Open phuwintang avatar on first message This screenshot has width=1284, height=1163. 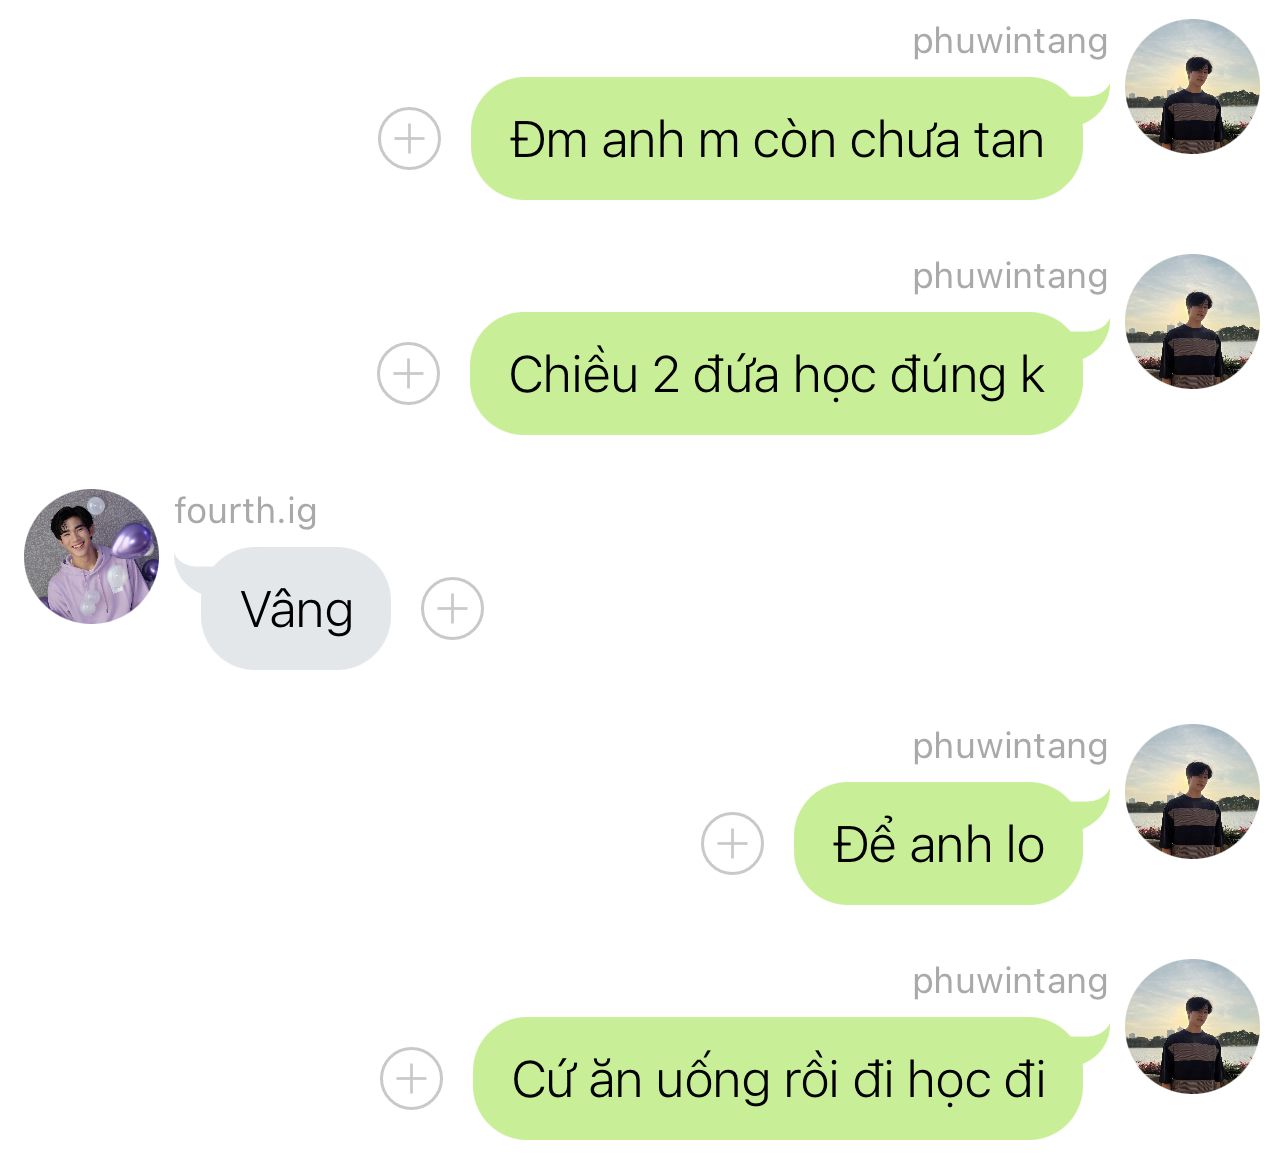1192,86
